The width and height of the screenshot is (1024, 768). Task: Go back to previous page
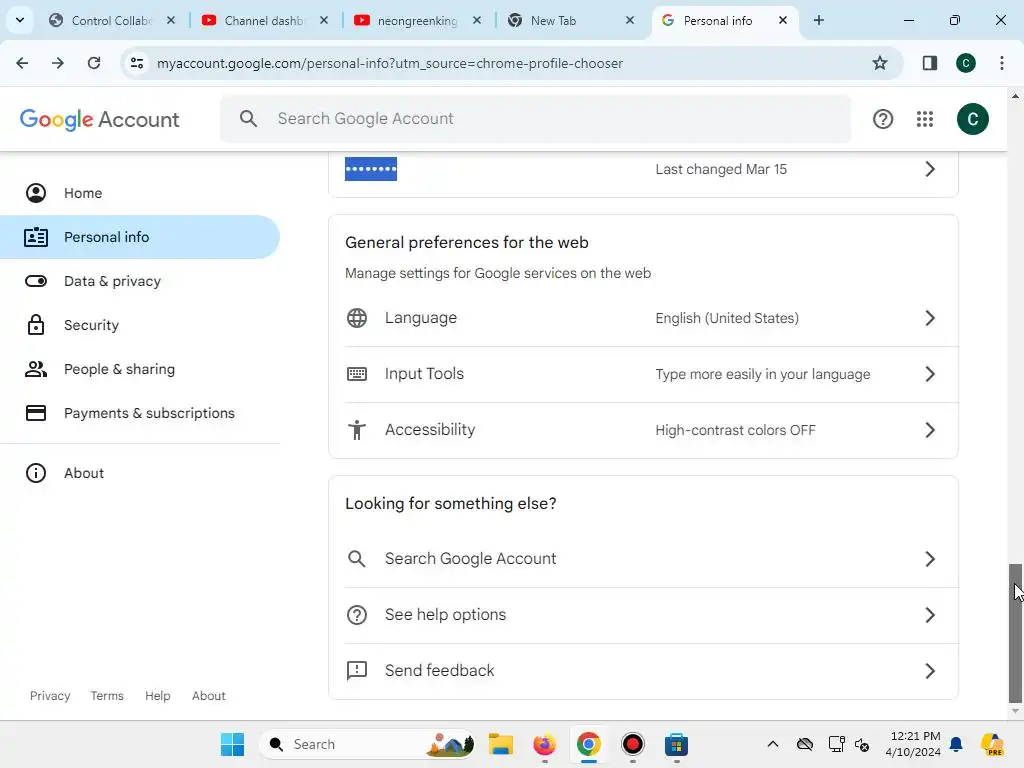[22, 63]
